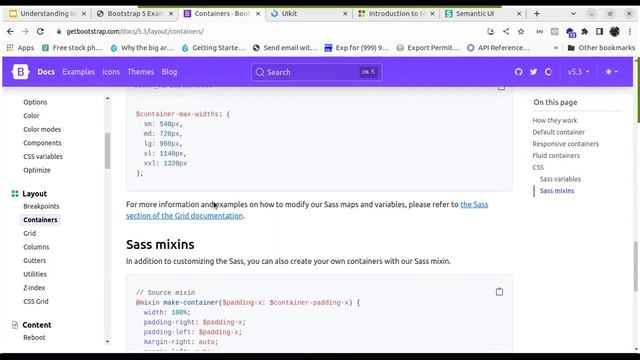Copy the Source mixin code snippet
The image size is (640, 360).
499,292
